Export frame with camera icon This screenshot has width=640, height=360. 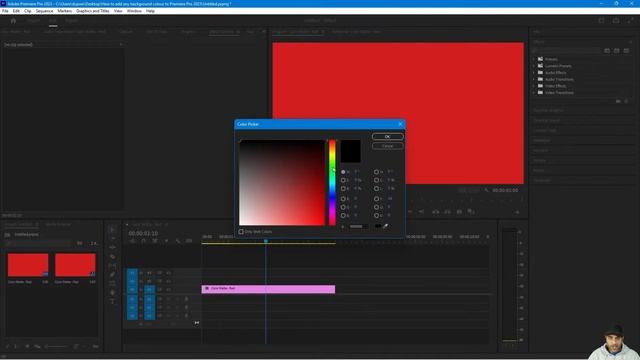(459, 211)
